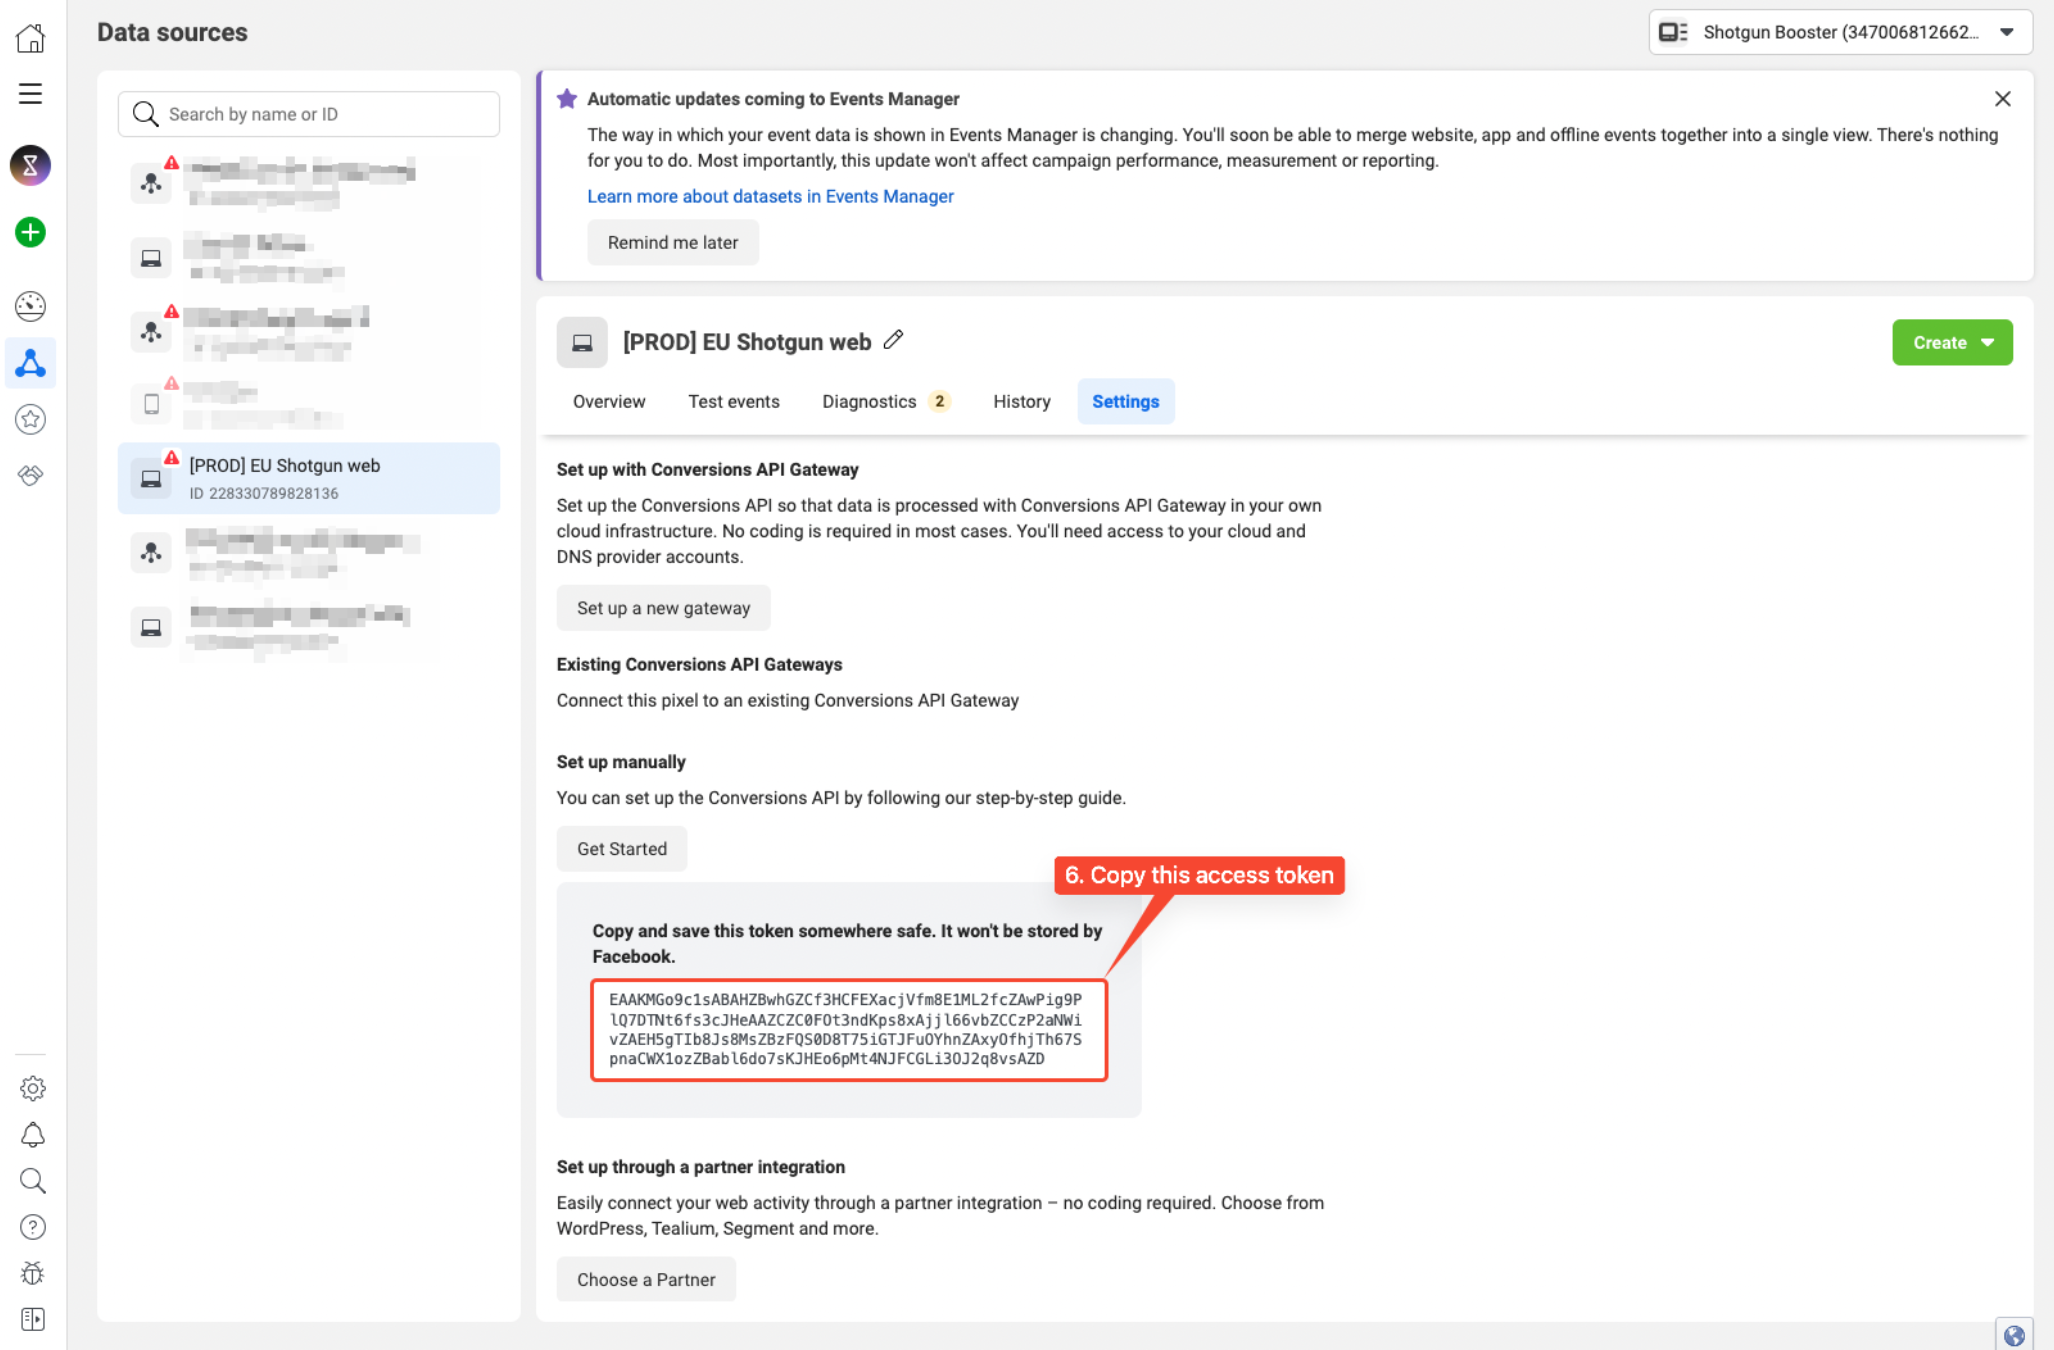
Task: Click the bug report icon
Action: [x=33, y=1273]
